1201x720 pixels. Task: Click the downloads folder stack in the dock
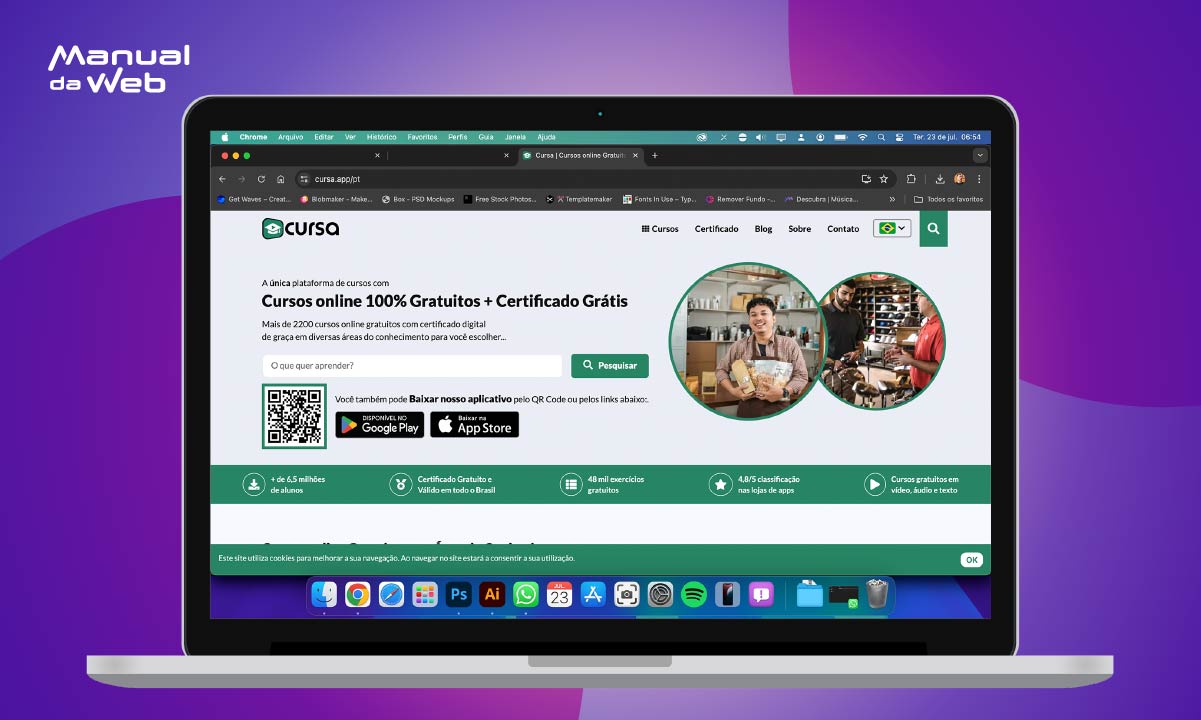[x=810, y=594]
